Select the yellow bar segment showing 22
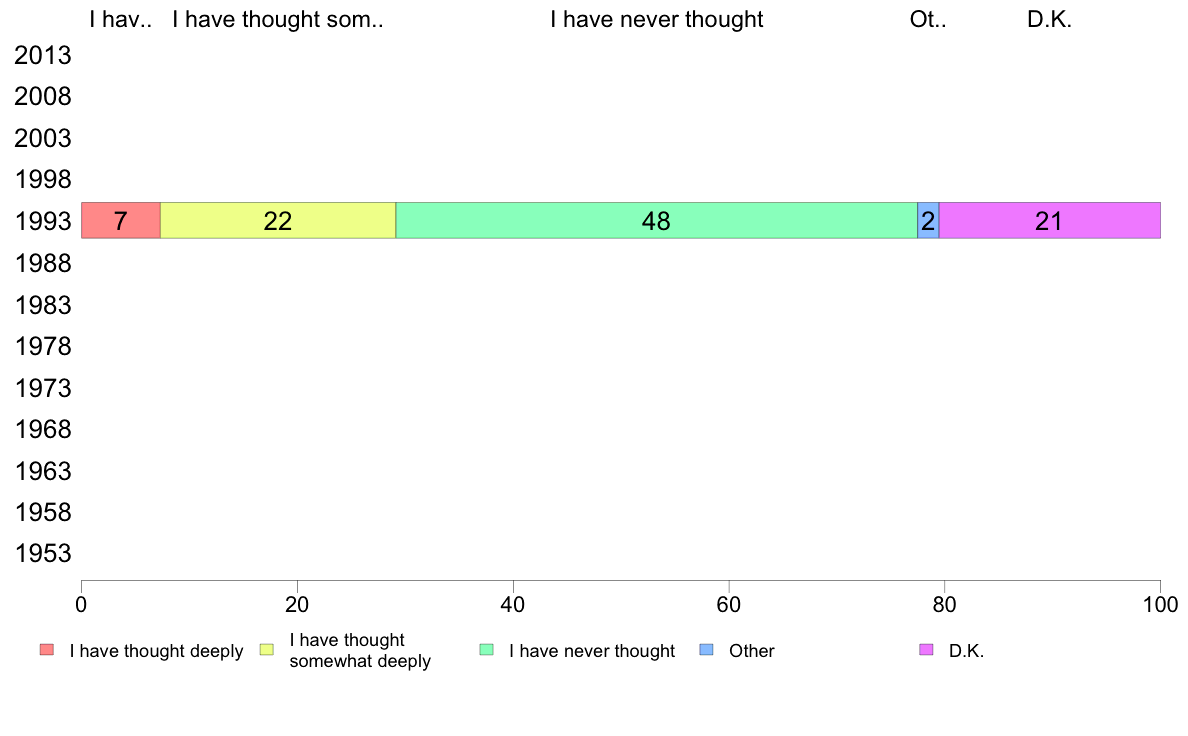This screenshot has width=1188, height=736. 278,221
